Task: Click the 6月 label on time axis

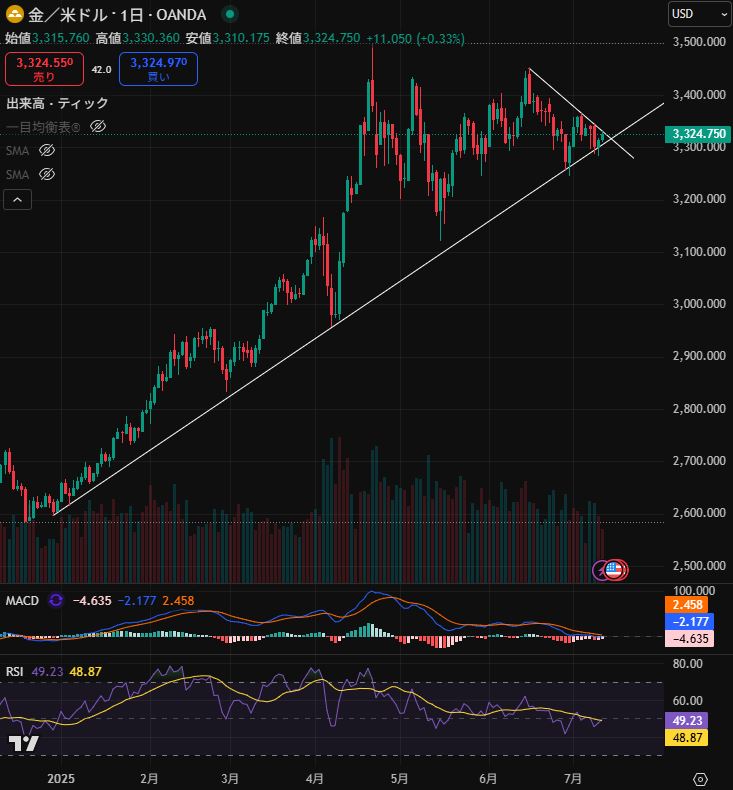Action: pos(488,778)
